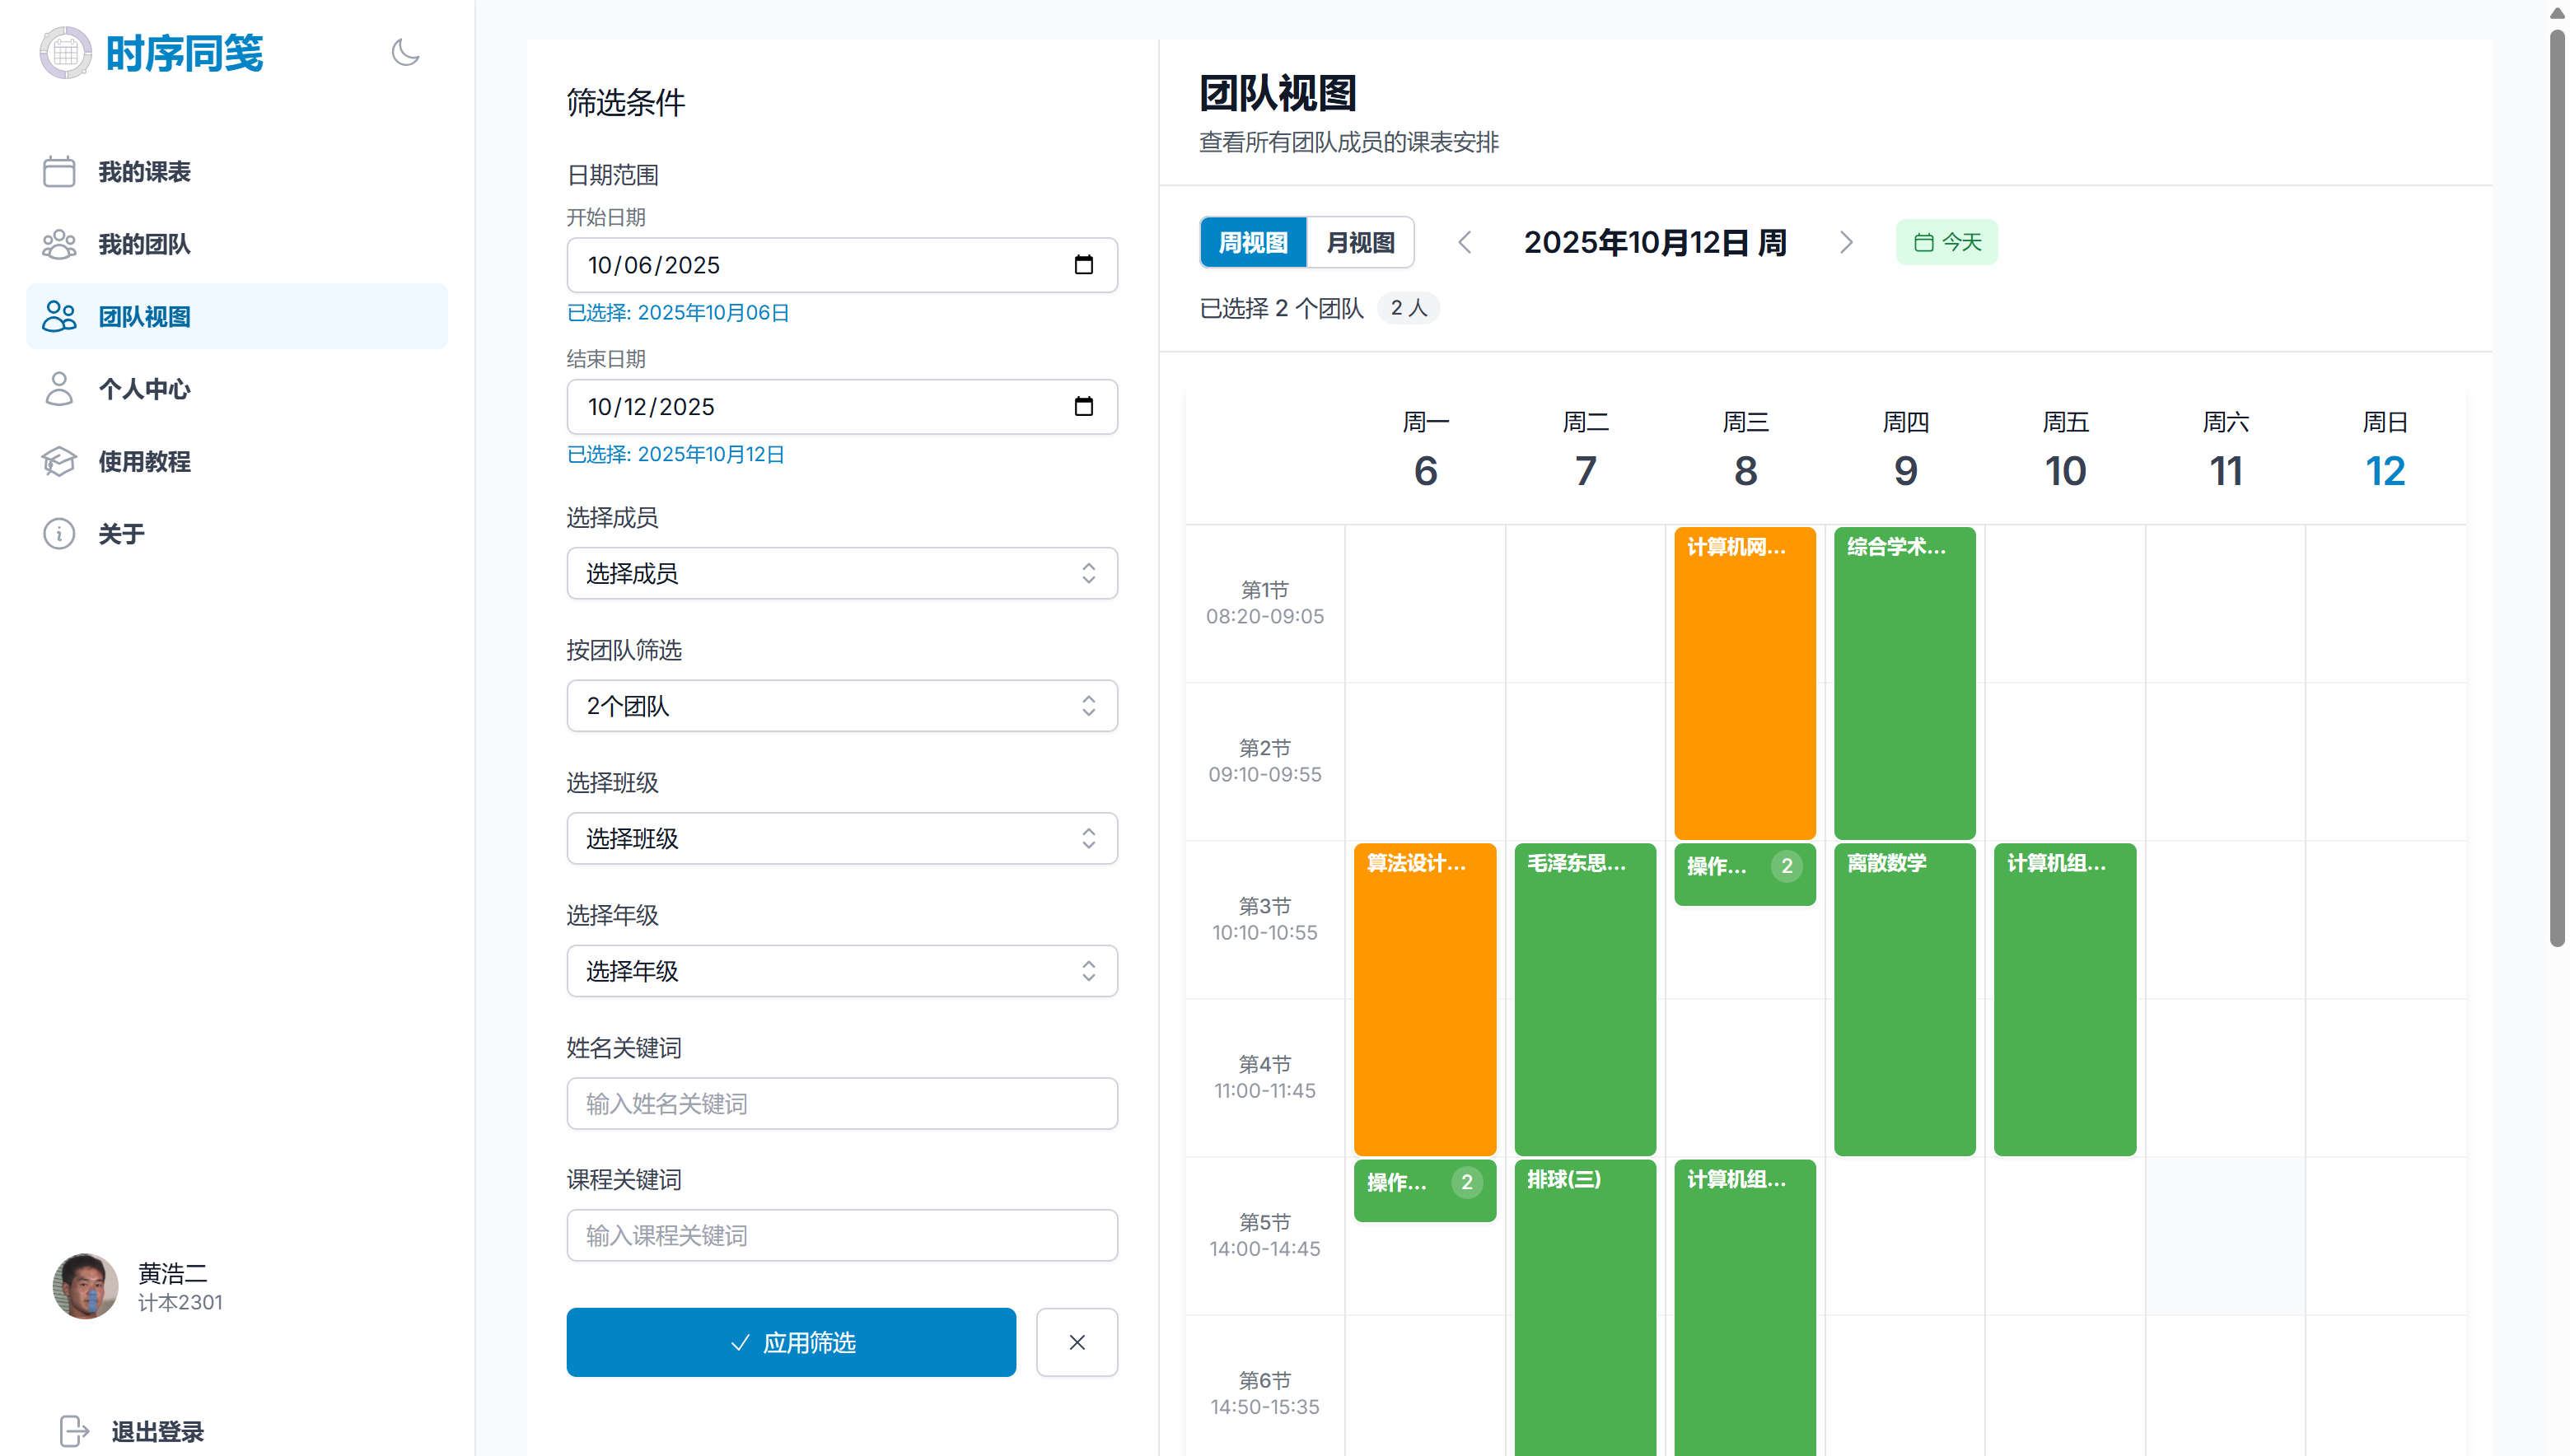The height and width of the screenshot is (1456, 2570).
Task: Jump to 今天 button
Action: [1946, 242]
